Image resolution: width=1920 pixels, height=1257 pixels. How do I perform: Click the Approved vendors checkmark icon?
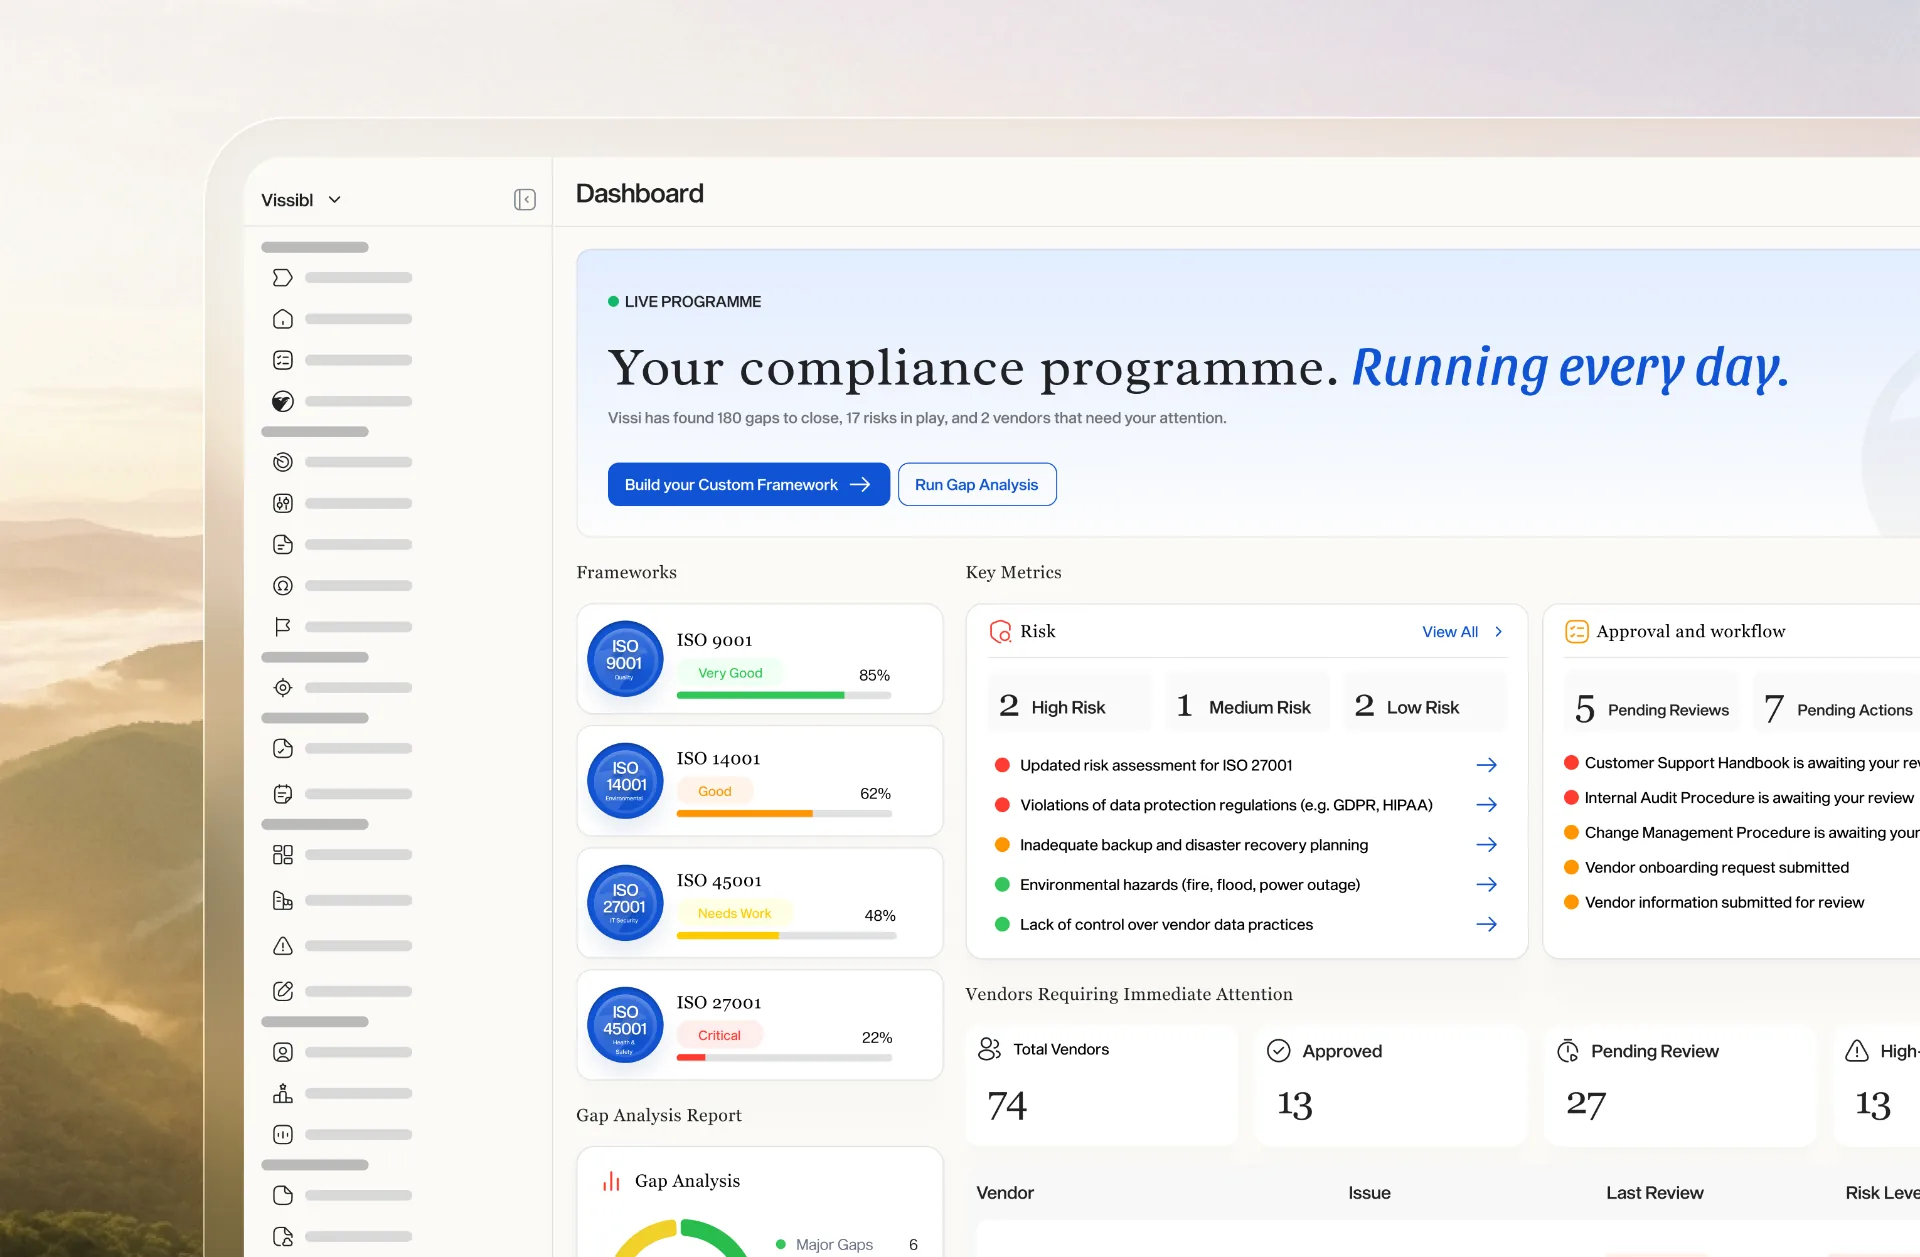coord(1279,1051)
